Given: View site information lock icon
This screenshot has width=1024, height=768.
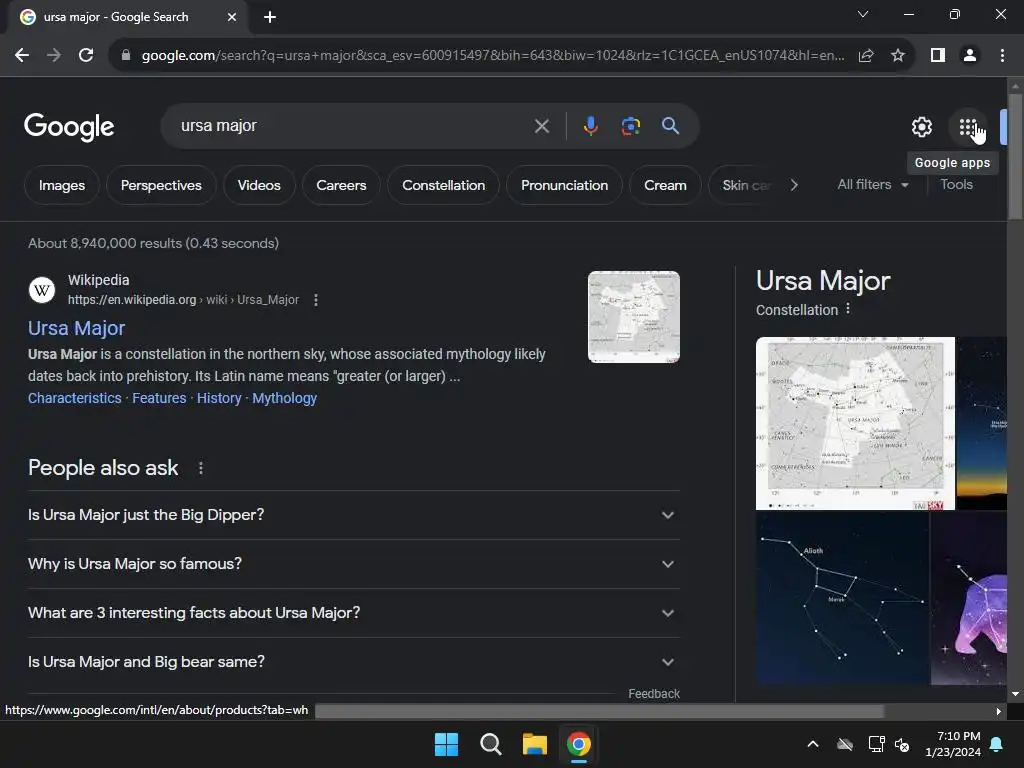Looking at the screenshot, I should (x=125, y=56).
